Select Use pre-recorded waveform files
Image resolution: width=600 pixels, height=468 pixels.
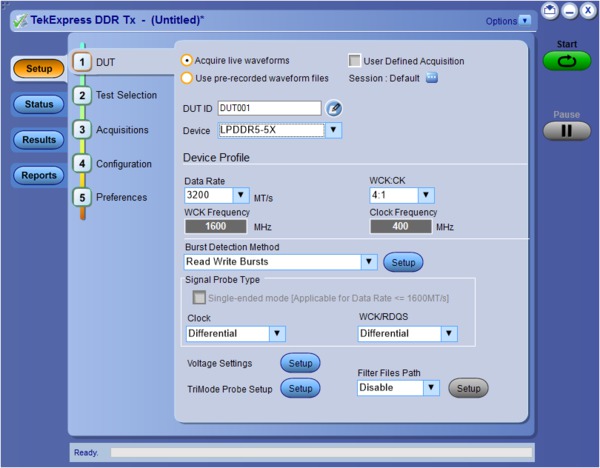pyautogui.click(x=187, y=78)
